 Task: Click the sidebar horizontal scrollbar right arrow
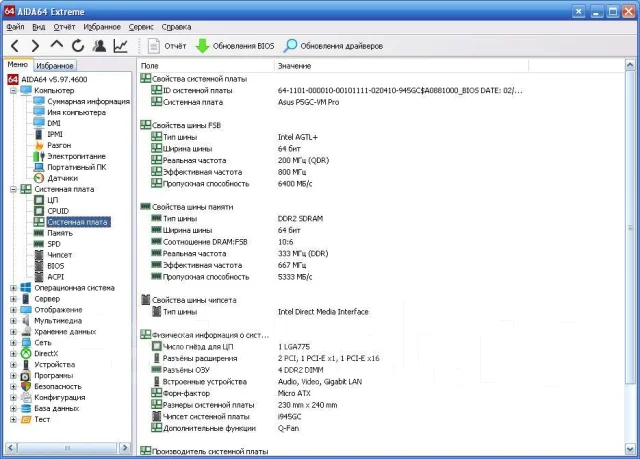click(x=125, y=448)
